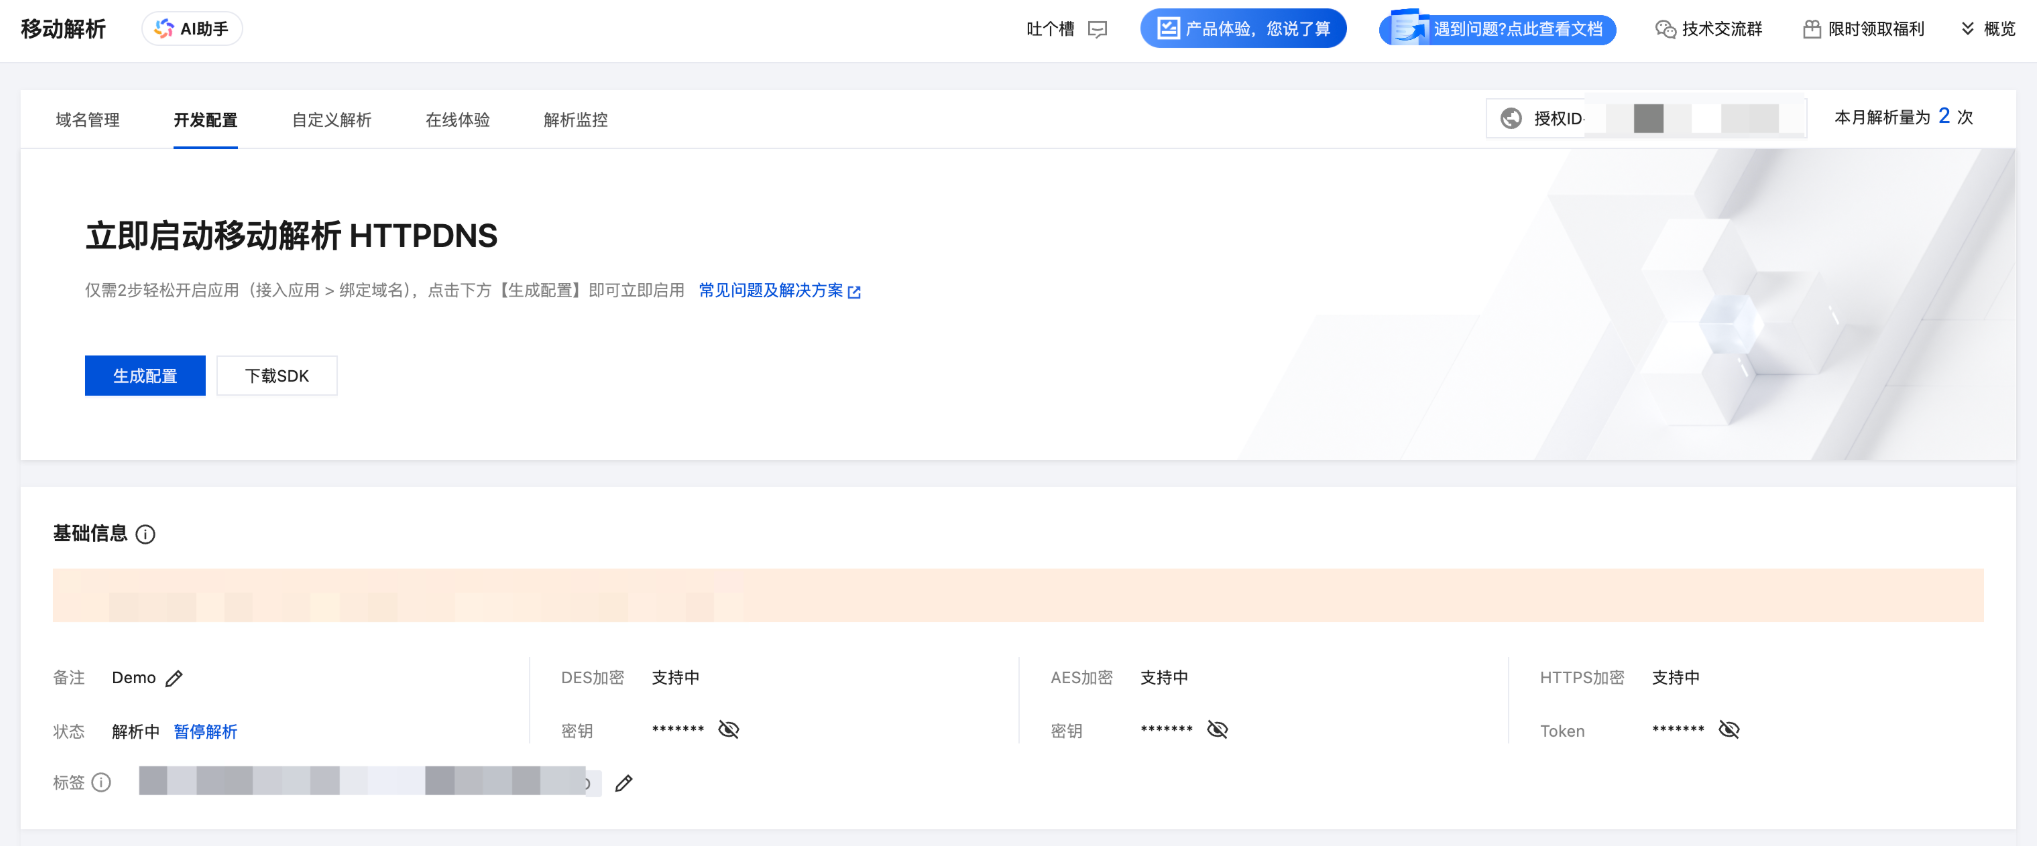The width and height of the screenshot is (2037, 846).
Task: Edit the 标签 tags with pencil icon
Action: (624, 783)
